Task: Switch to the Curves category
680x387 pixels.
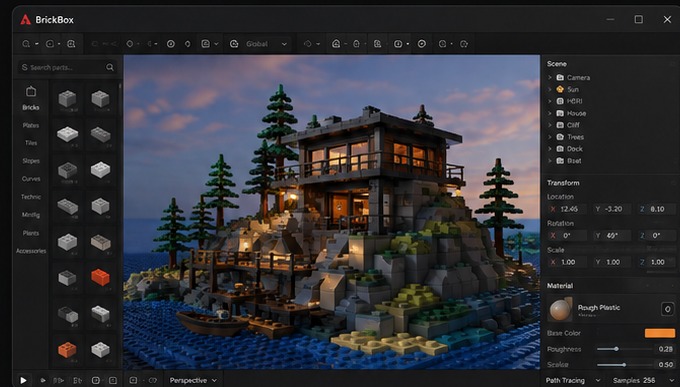Action: [x=31, y=179]
